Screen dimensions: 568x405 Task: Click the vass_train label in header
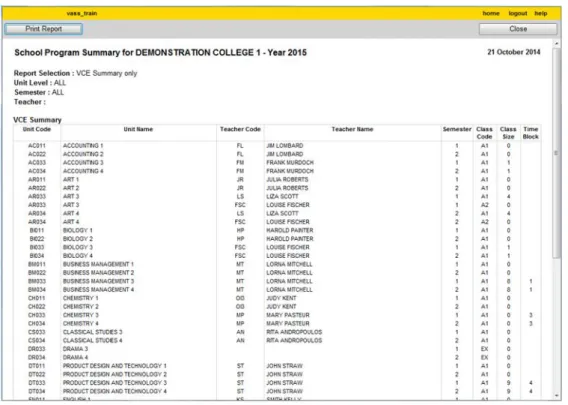tap(82, 13)
